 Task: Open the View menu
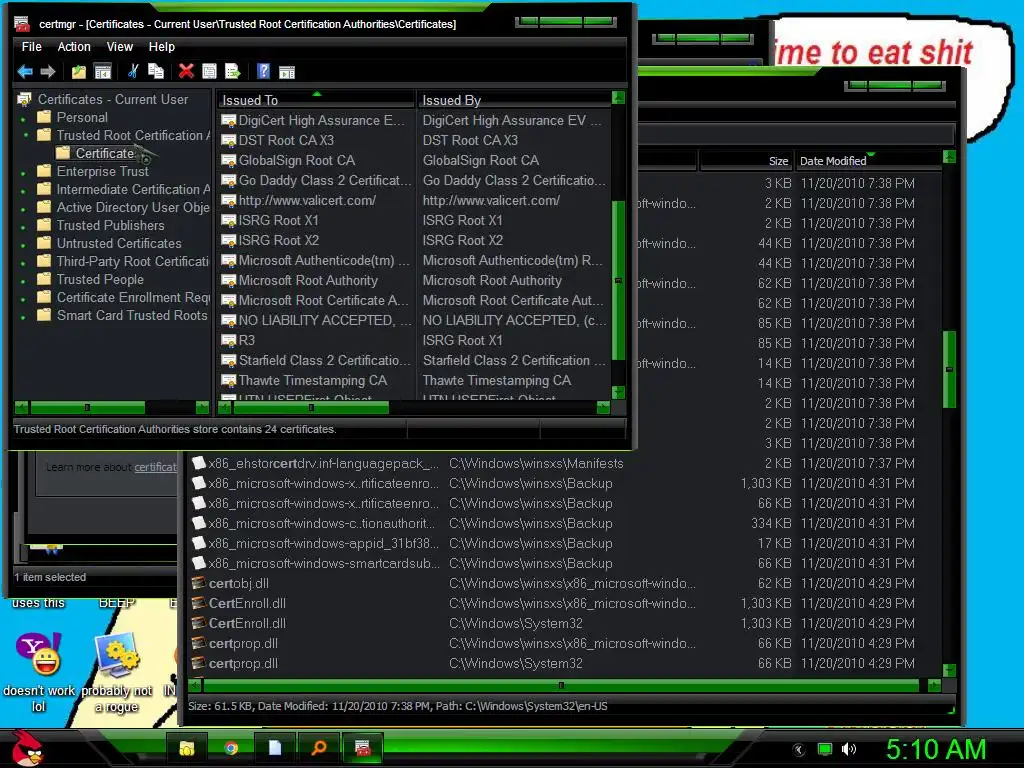120,46
